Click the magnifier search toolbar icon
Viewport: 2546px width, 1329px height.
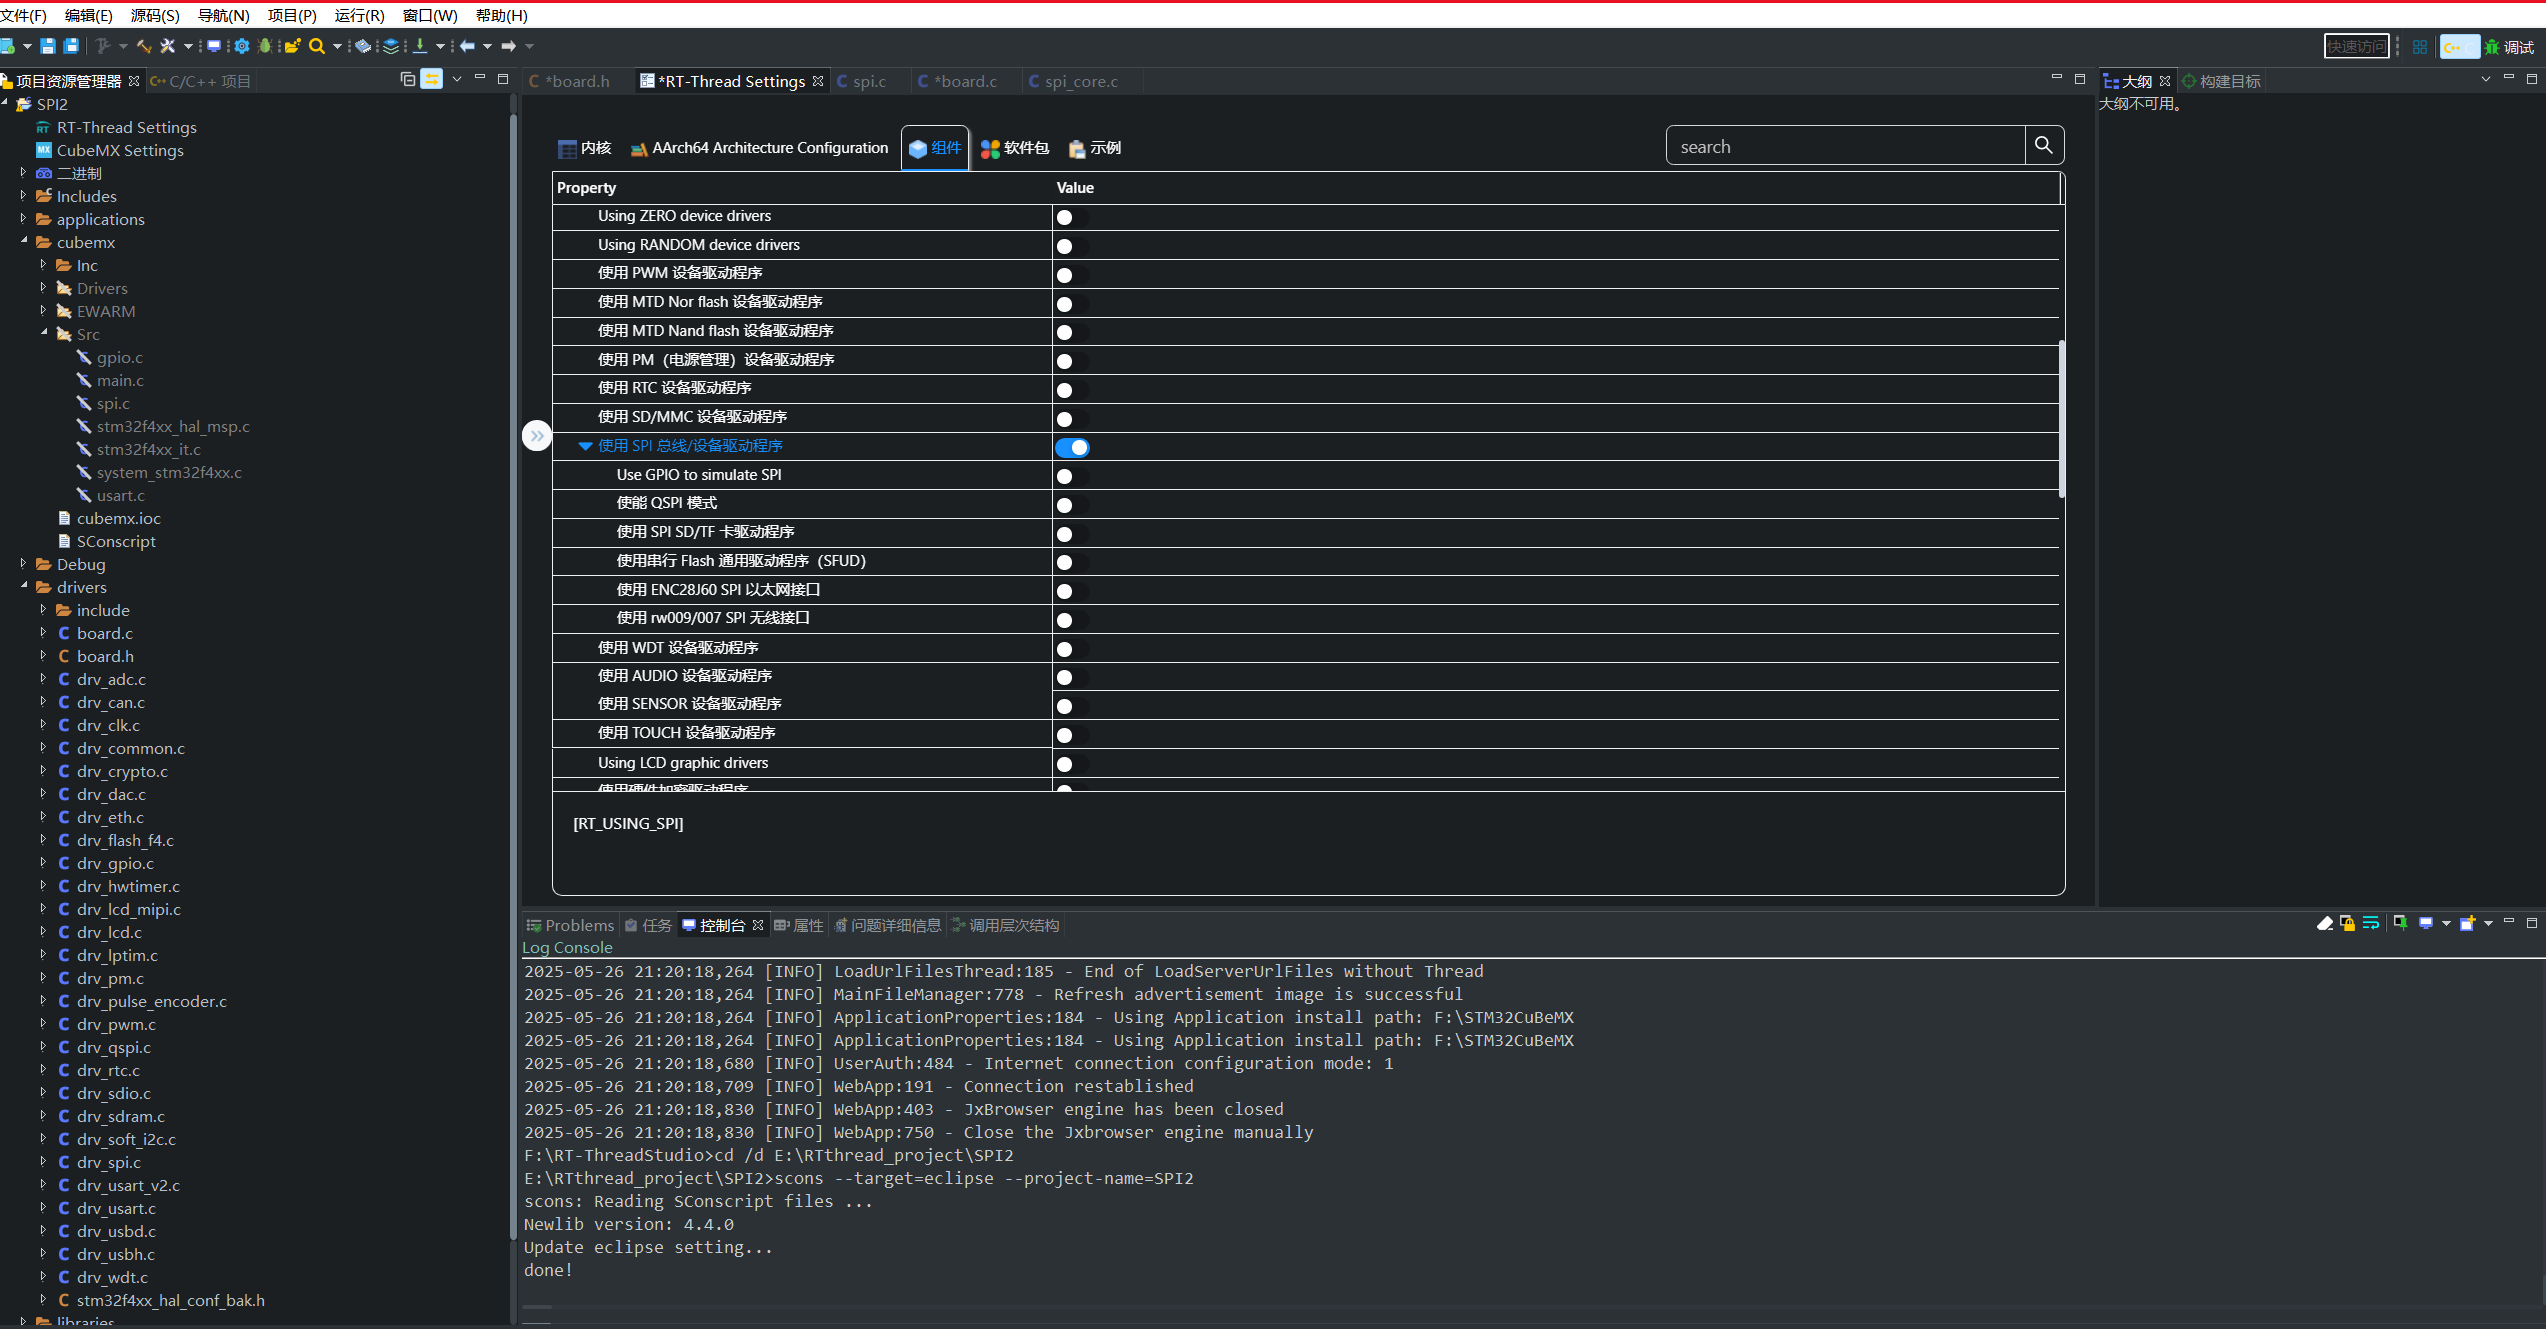point(317,46)
